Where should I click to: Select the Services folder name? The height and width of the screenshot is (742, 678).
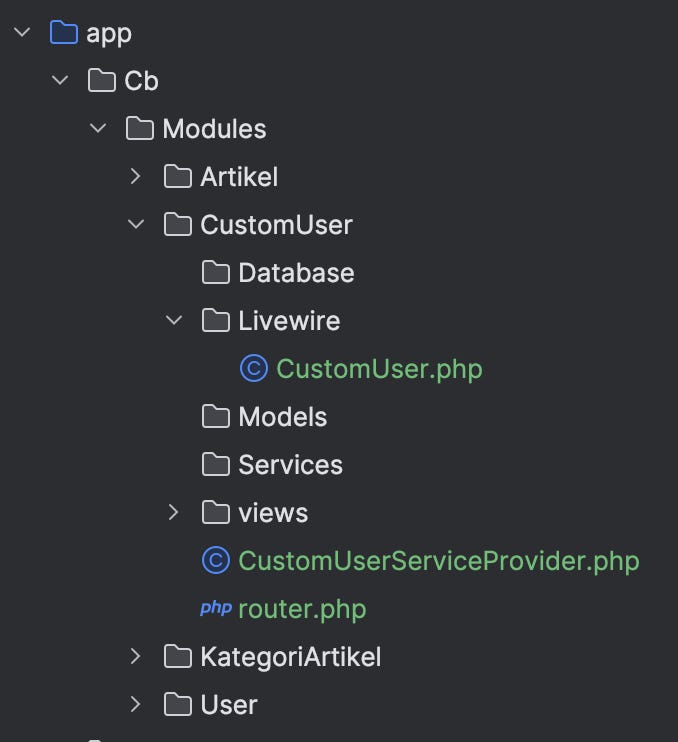[x=291, y=464]
